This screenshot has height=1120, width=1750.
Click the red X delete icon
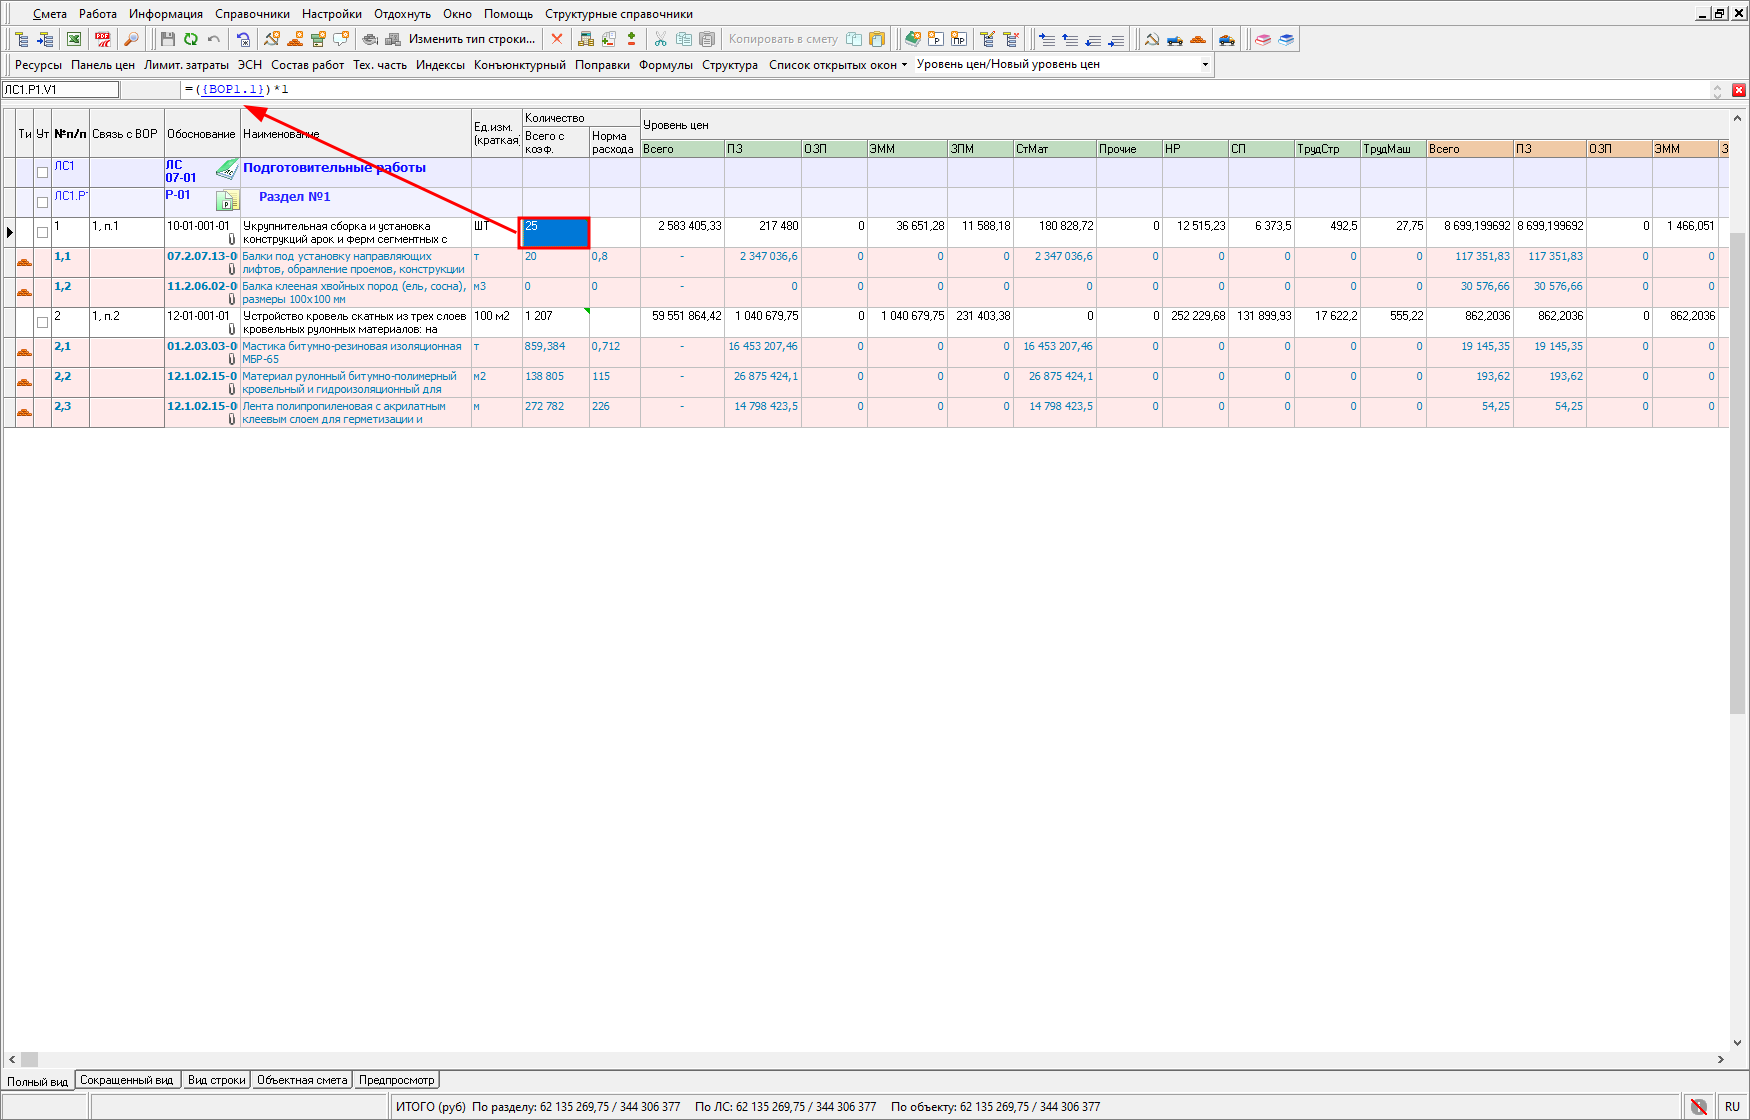[557, 39]
